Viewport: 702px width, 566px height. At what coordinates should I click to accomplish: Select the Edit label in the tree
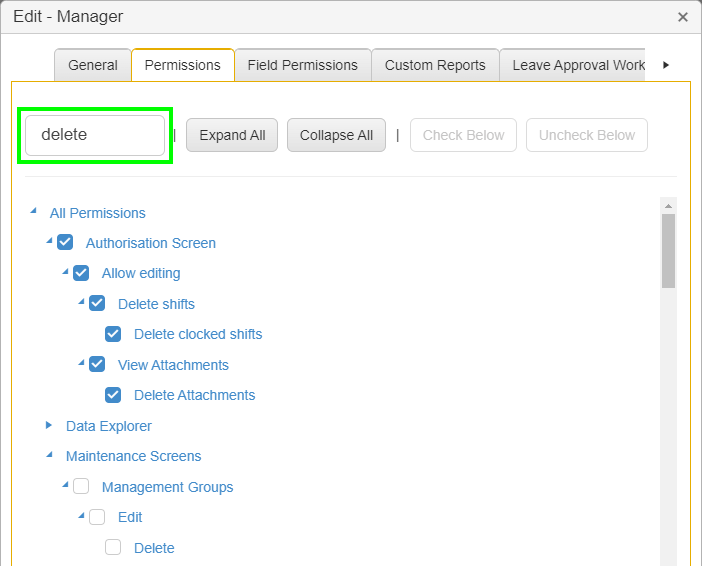point(130,517)
